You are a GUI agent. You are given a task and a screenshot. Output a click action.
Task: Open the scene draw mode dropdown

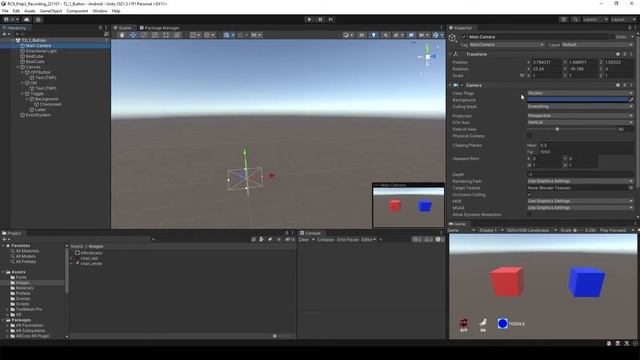tap(347, 35)
